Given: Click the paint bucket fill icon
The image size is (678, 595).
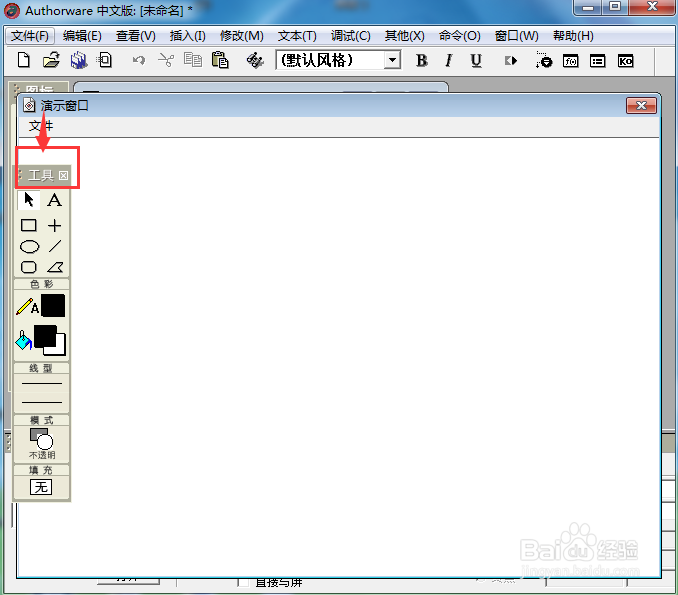Looking at the screenshot, I should [x=23, y=340].
